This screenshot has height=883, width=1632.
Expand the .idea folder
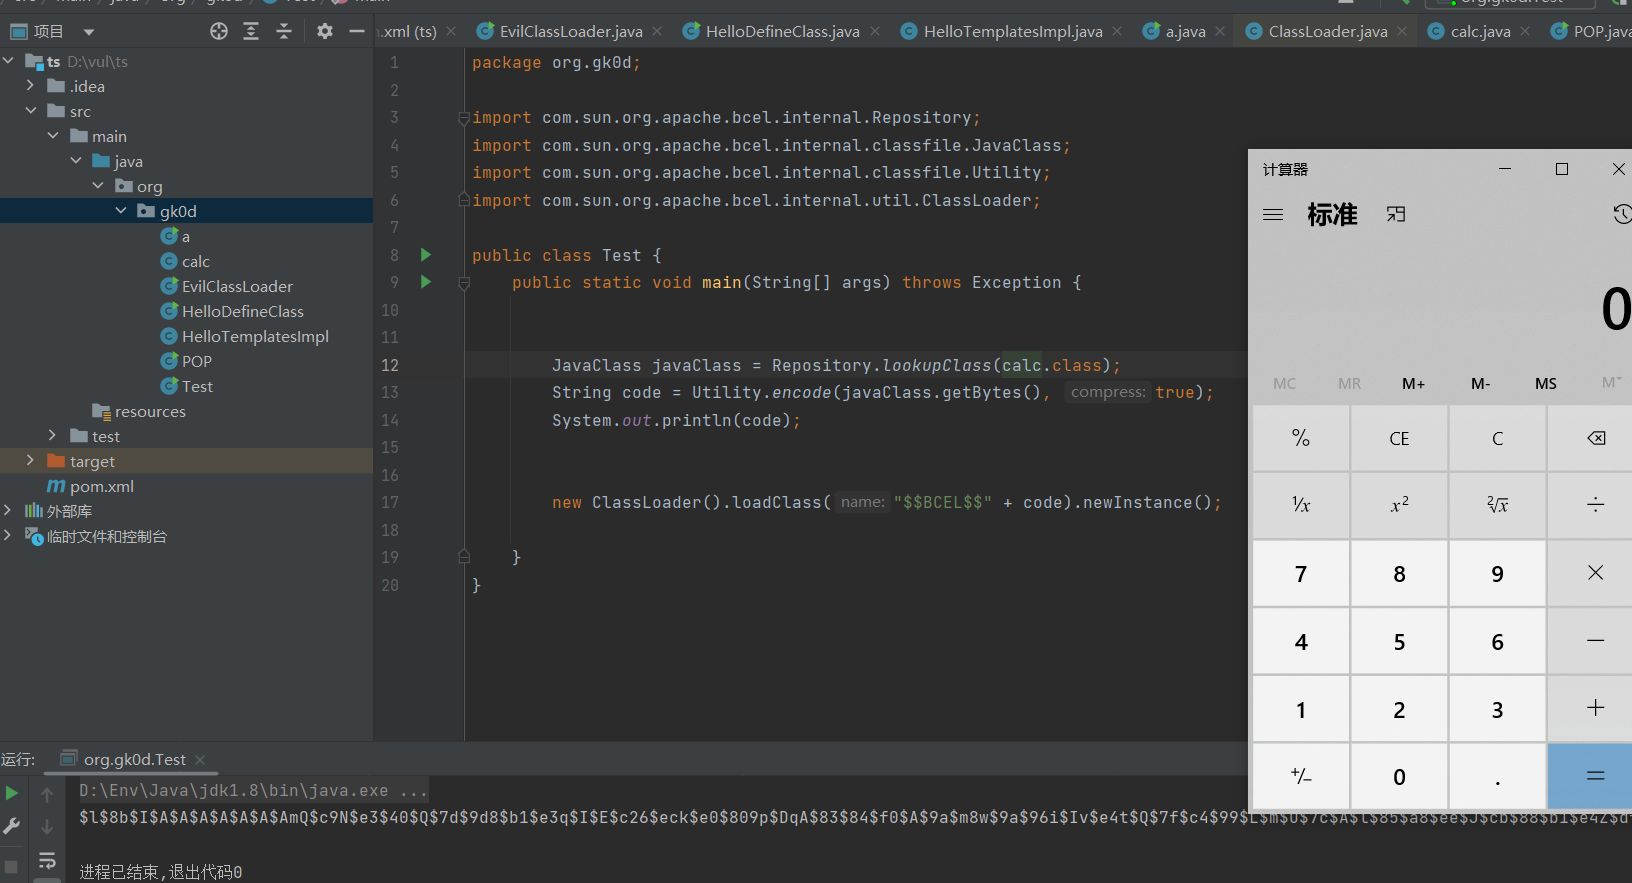click(31, 86)
